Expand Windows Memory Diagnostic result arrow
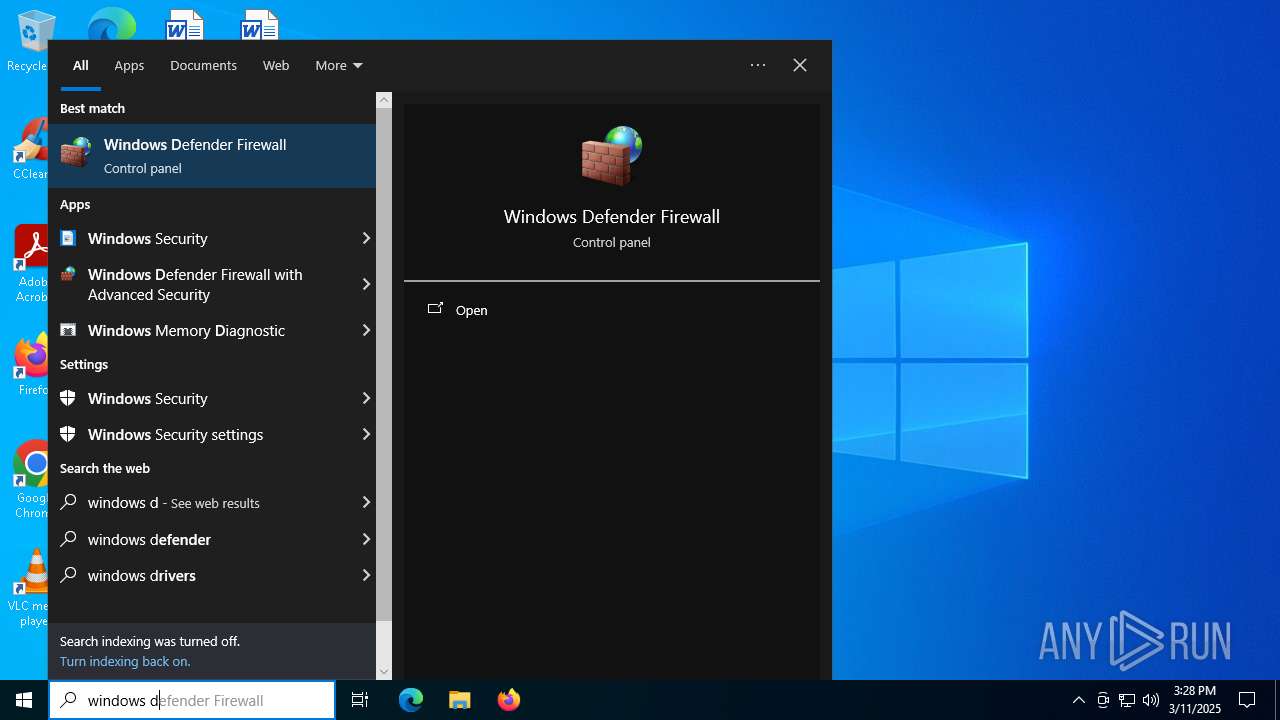 pyautogui.click(x=366, y=330)
